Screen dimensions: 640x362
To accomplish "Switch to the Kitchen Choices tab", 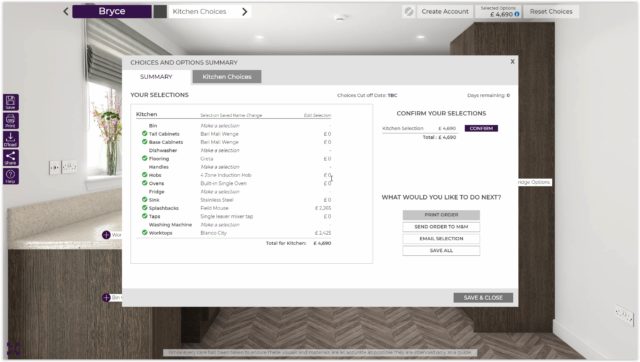I will pyautogui.click(x=227, y=77).
